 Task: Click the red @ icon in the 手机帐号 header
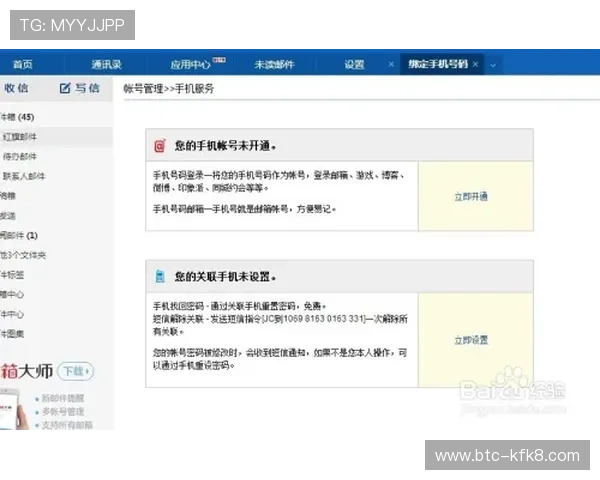point(160,146)
